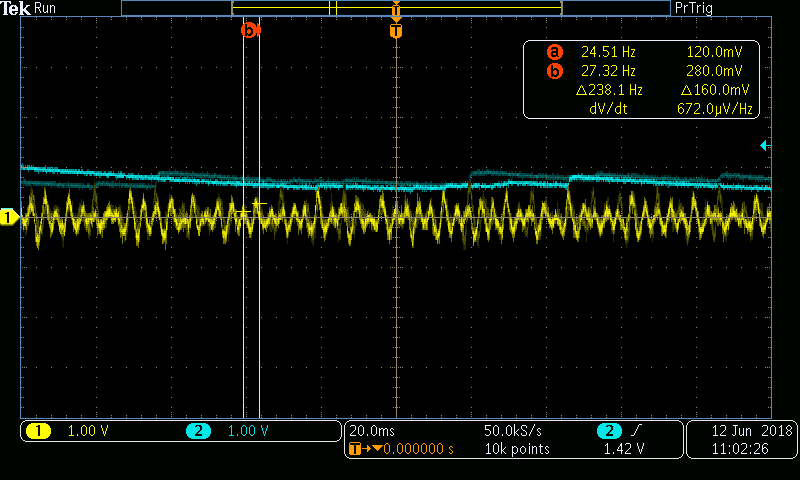Click the Tek logo
Image resolution: width=800 pixels, height=480 pixels.
coord(15,8)
